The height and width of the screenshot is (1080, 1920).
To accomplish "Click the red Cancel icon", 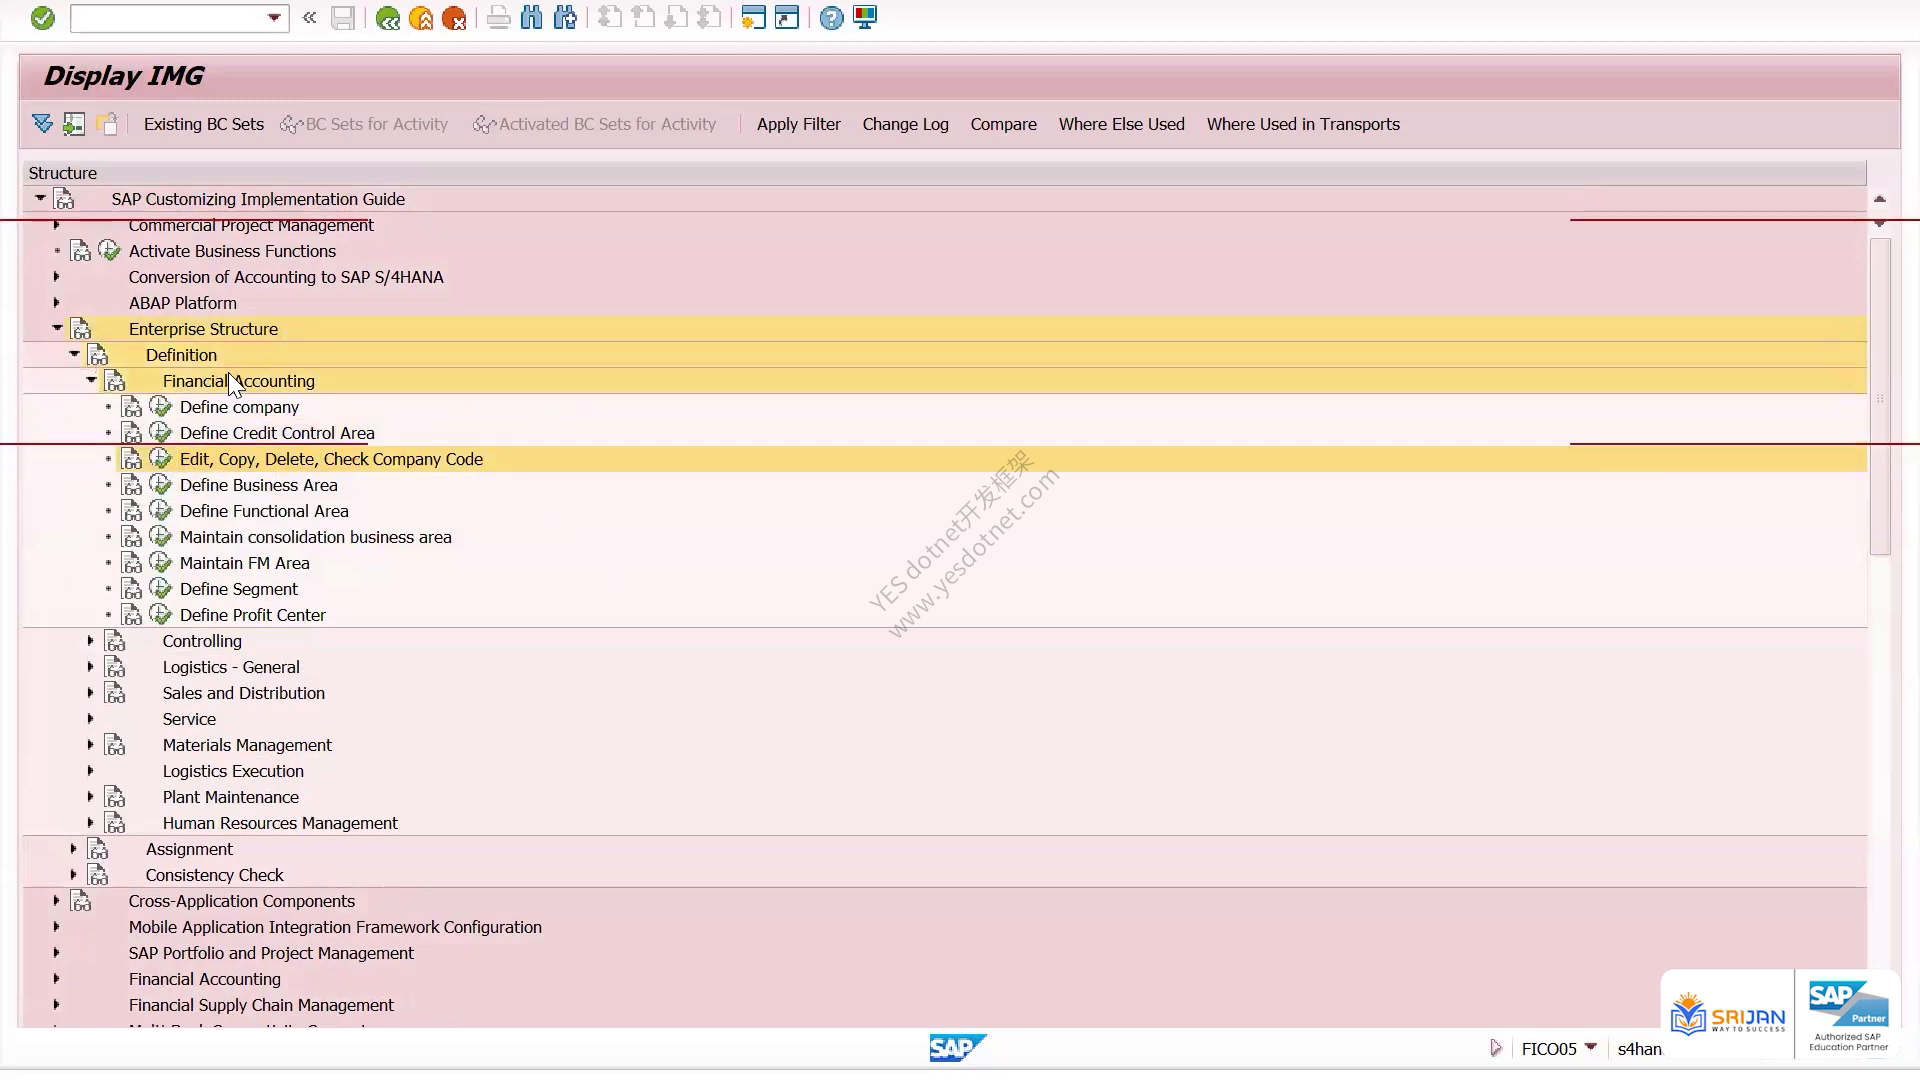I will tap(454, 18).
